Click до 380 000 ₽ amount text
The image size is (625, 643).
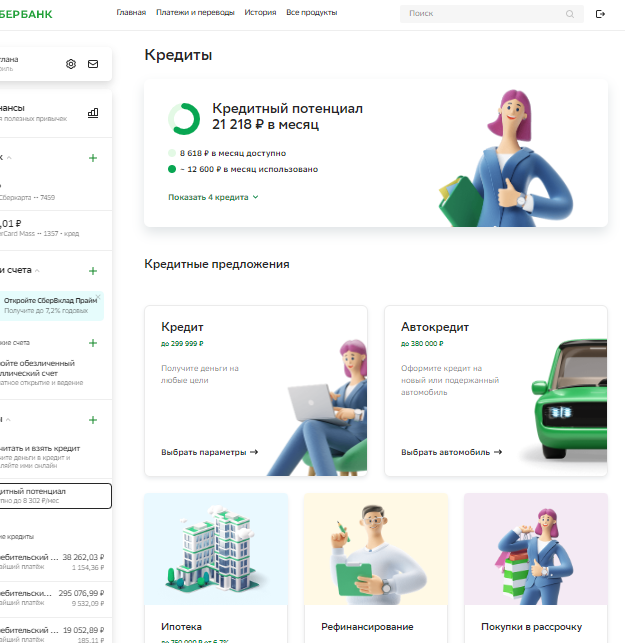[x=422, y=344]
